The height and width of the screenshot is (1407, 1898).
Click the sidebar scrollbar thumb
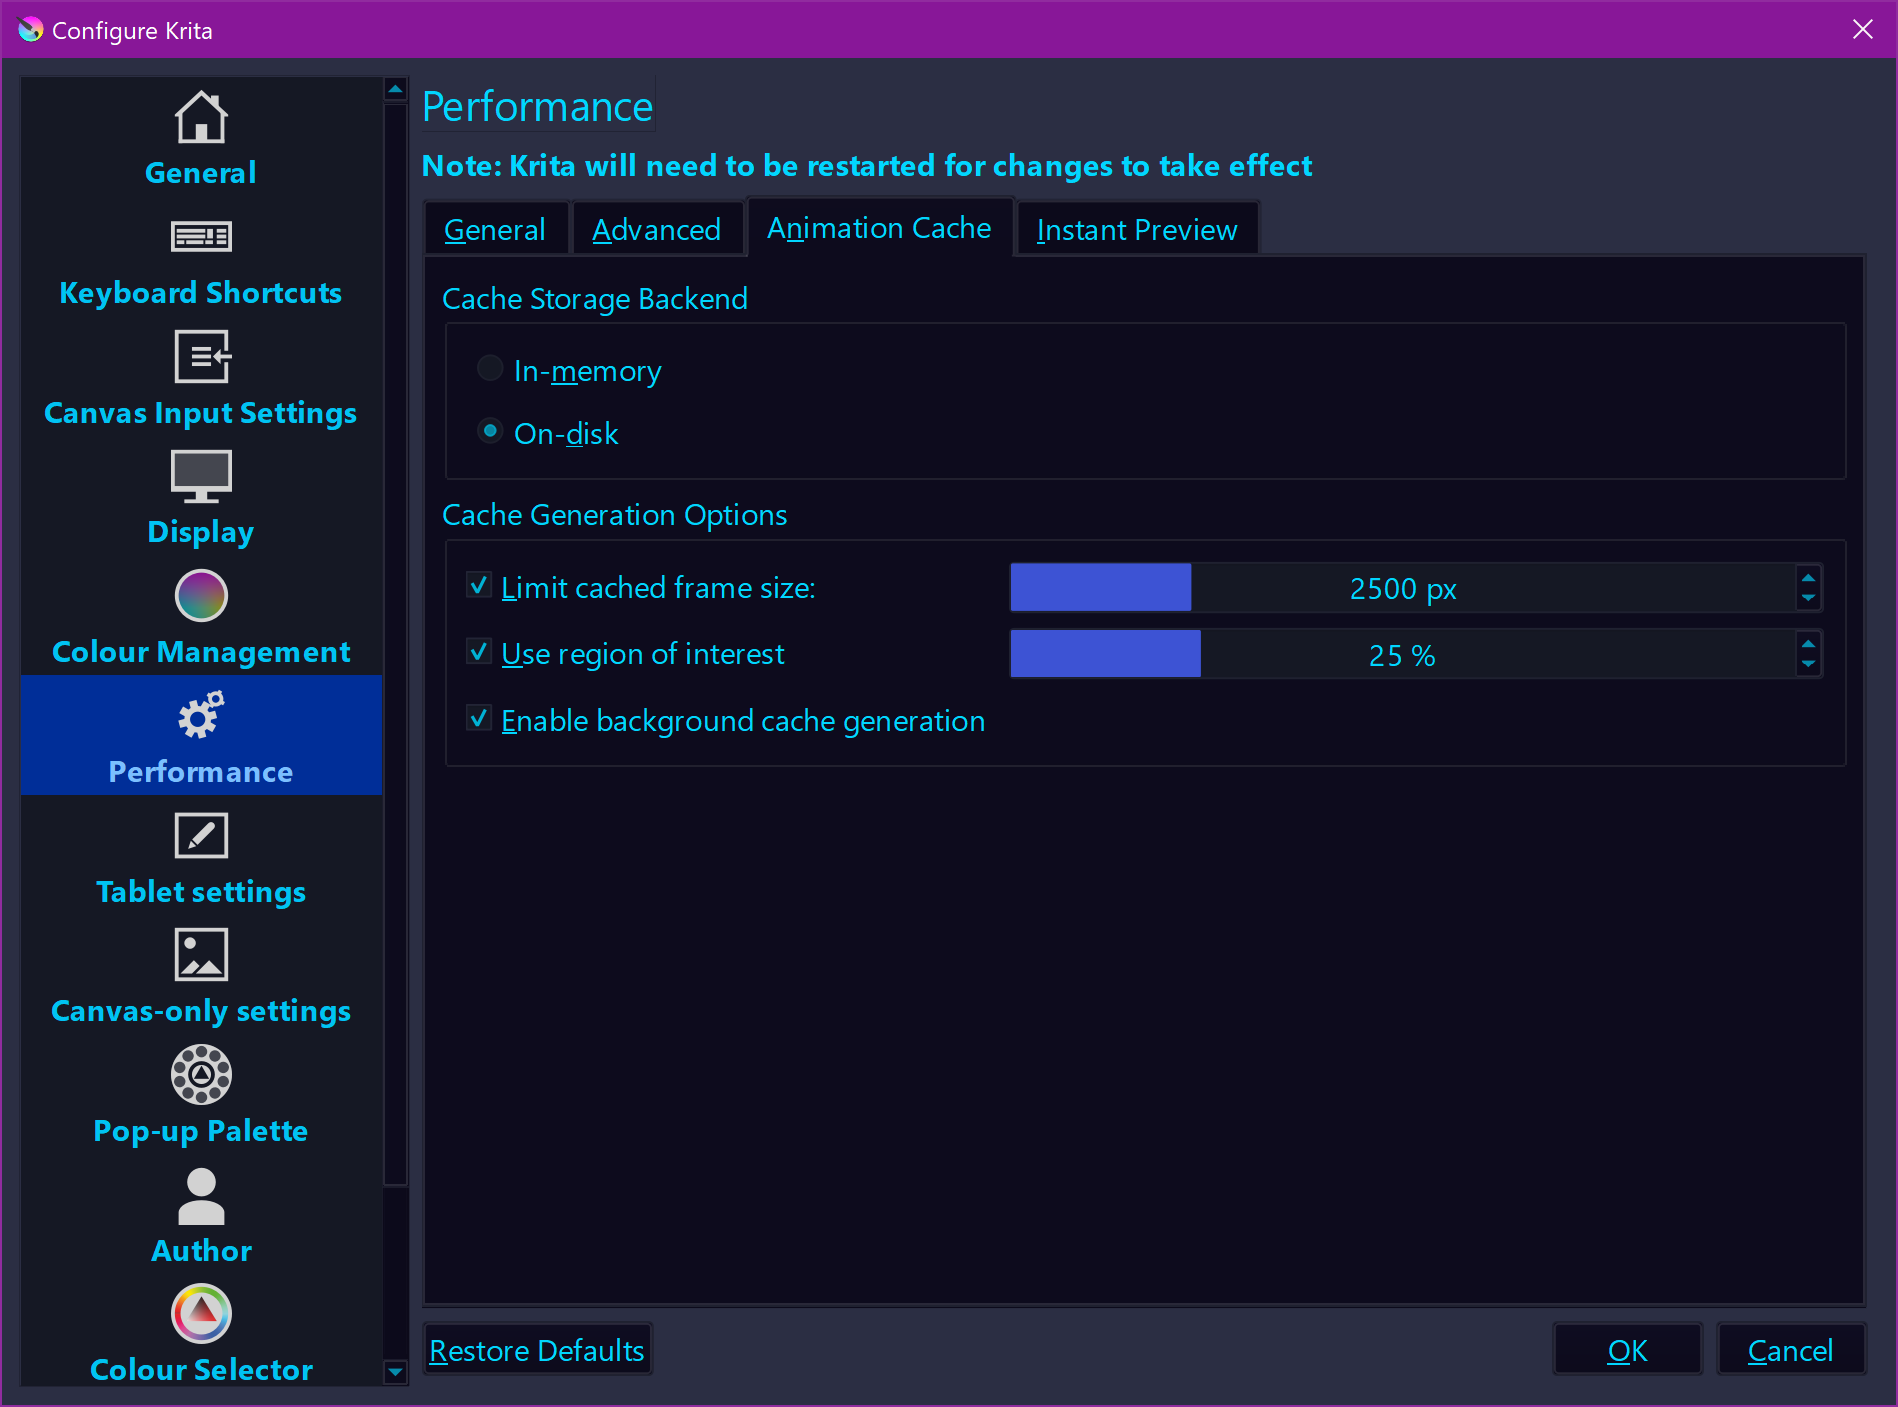395,644
